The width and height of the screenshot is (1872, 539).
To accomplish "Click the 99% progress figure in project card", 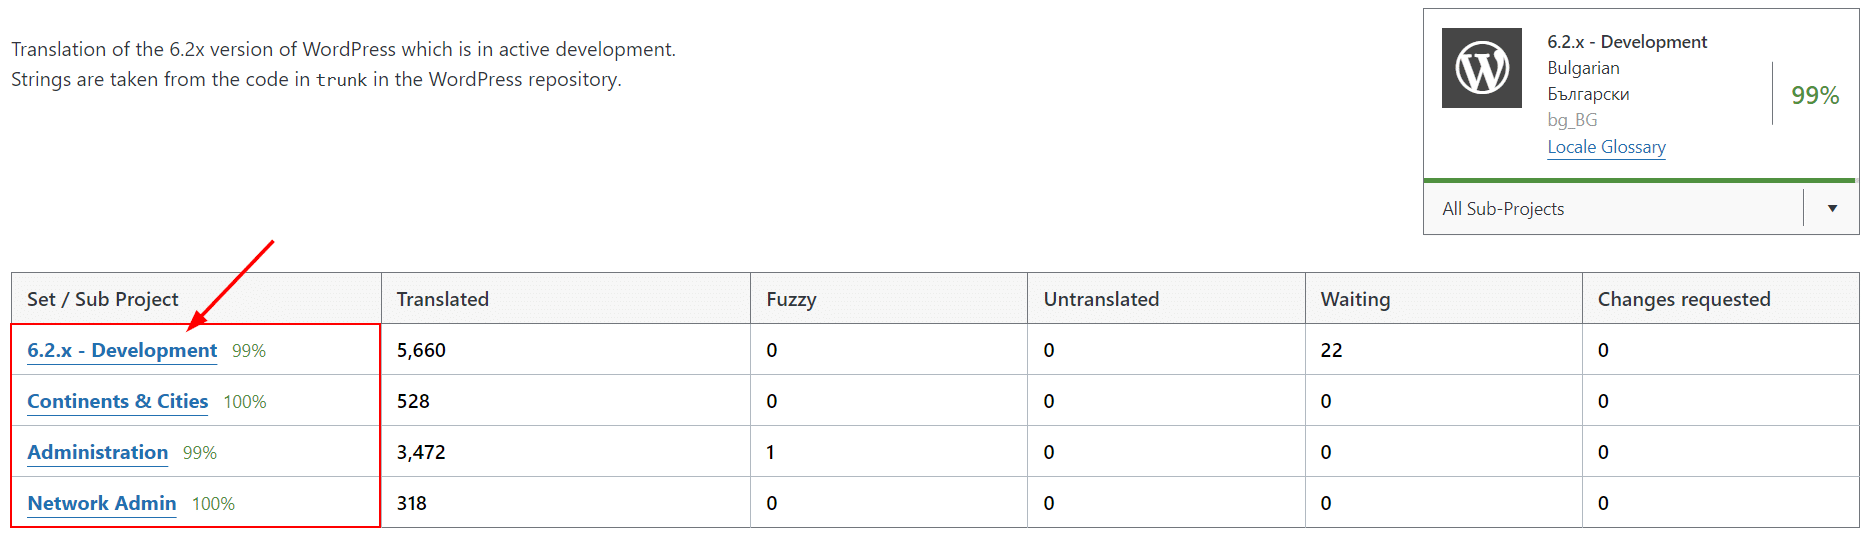I will (1814, 95).
